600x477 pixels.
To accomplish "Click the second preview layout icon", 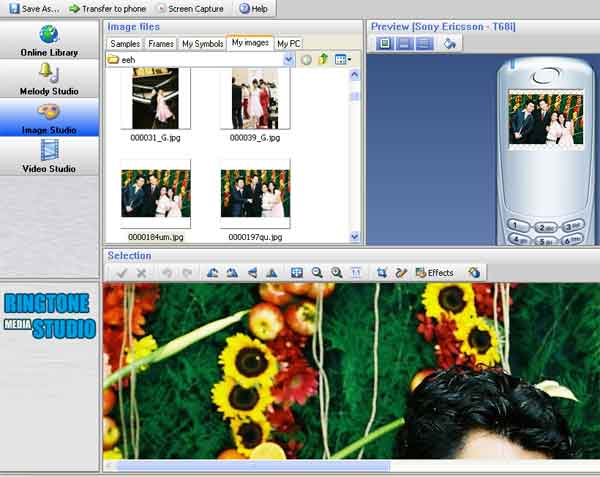I will coord(404,43).
